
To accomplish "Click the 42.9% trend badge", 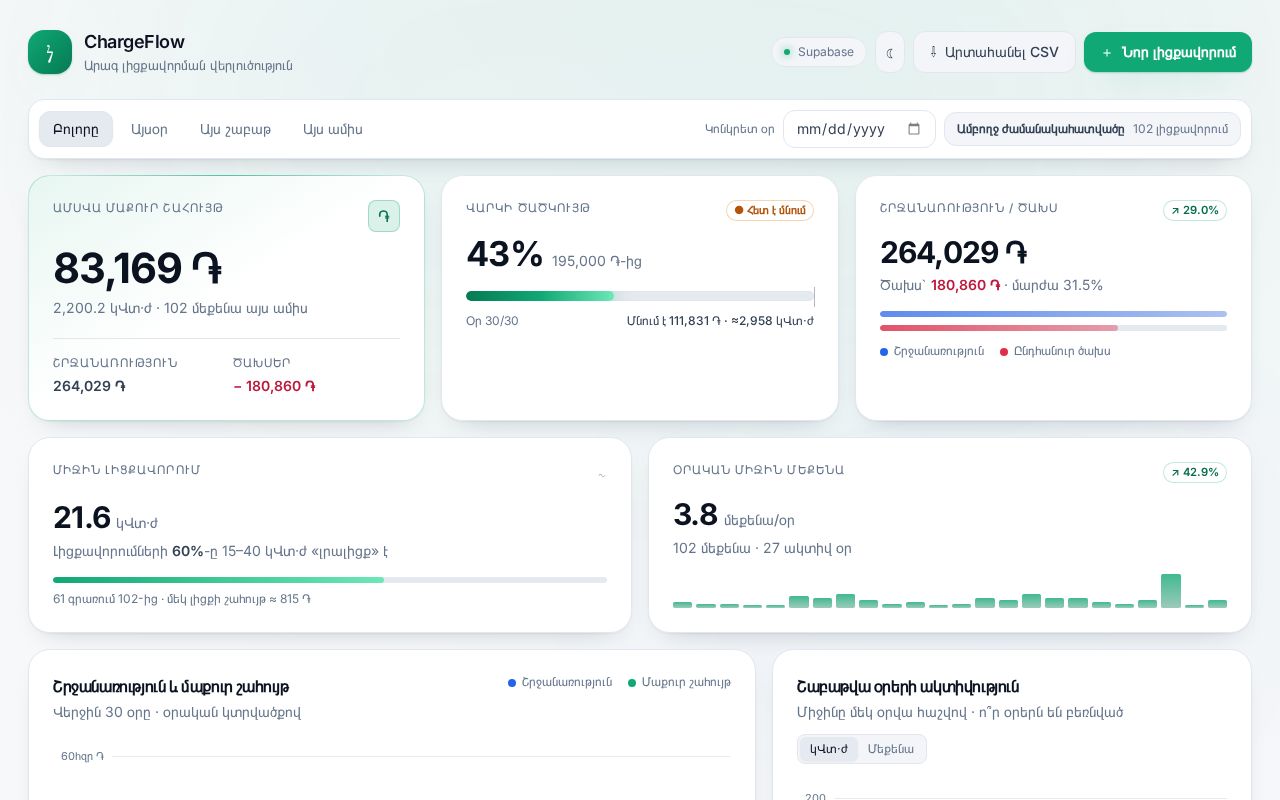I will click(1195, 472).
